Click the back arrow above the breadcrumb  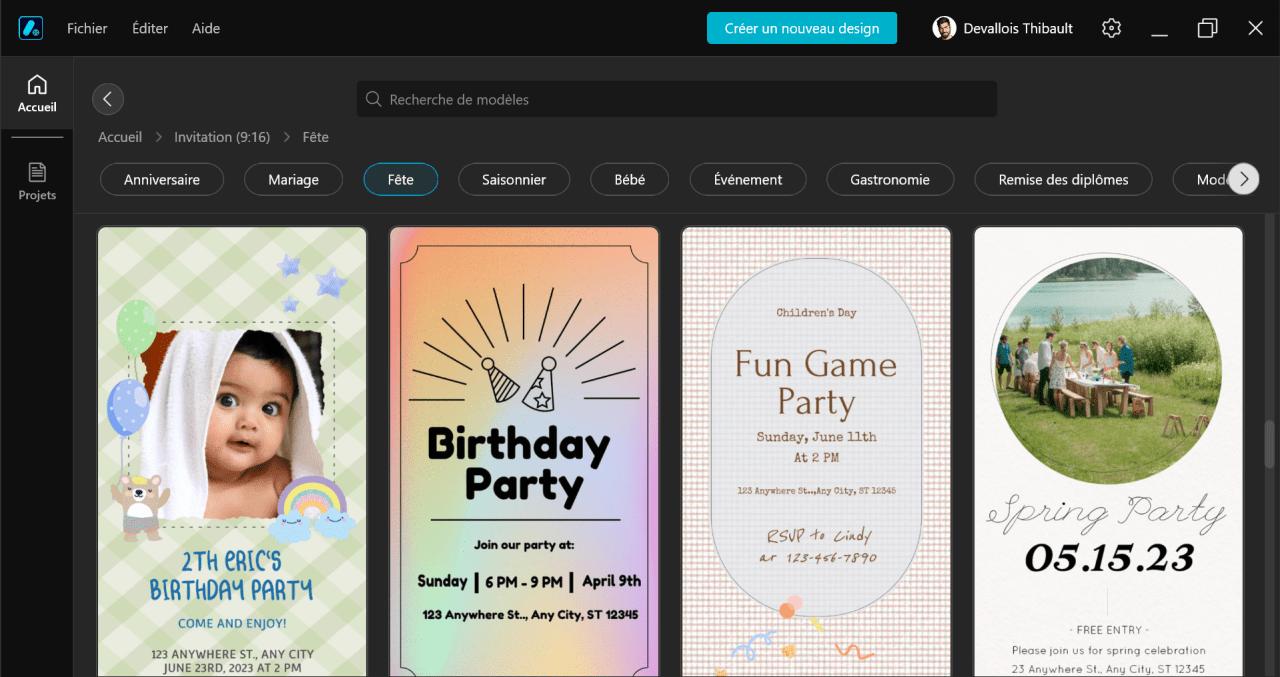pos(108,98)
